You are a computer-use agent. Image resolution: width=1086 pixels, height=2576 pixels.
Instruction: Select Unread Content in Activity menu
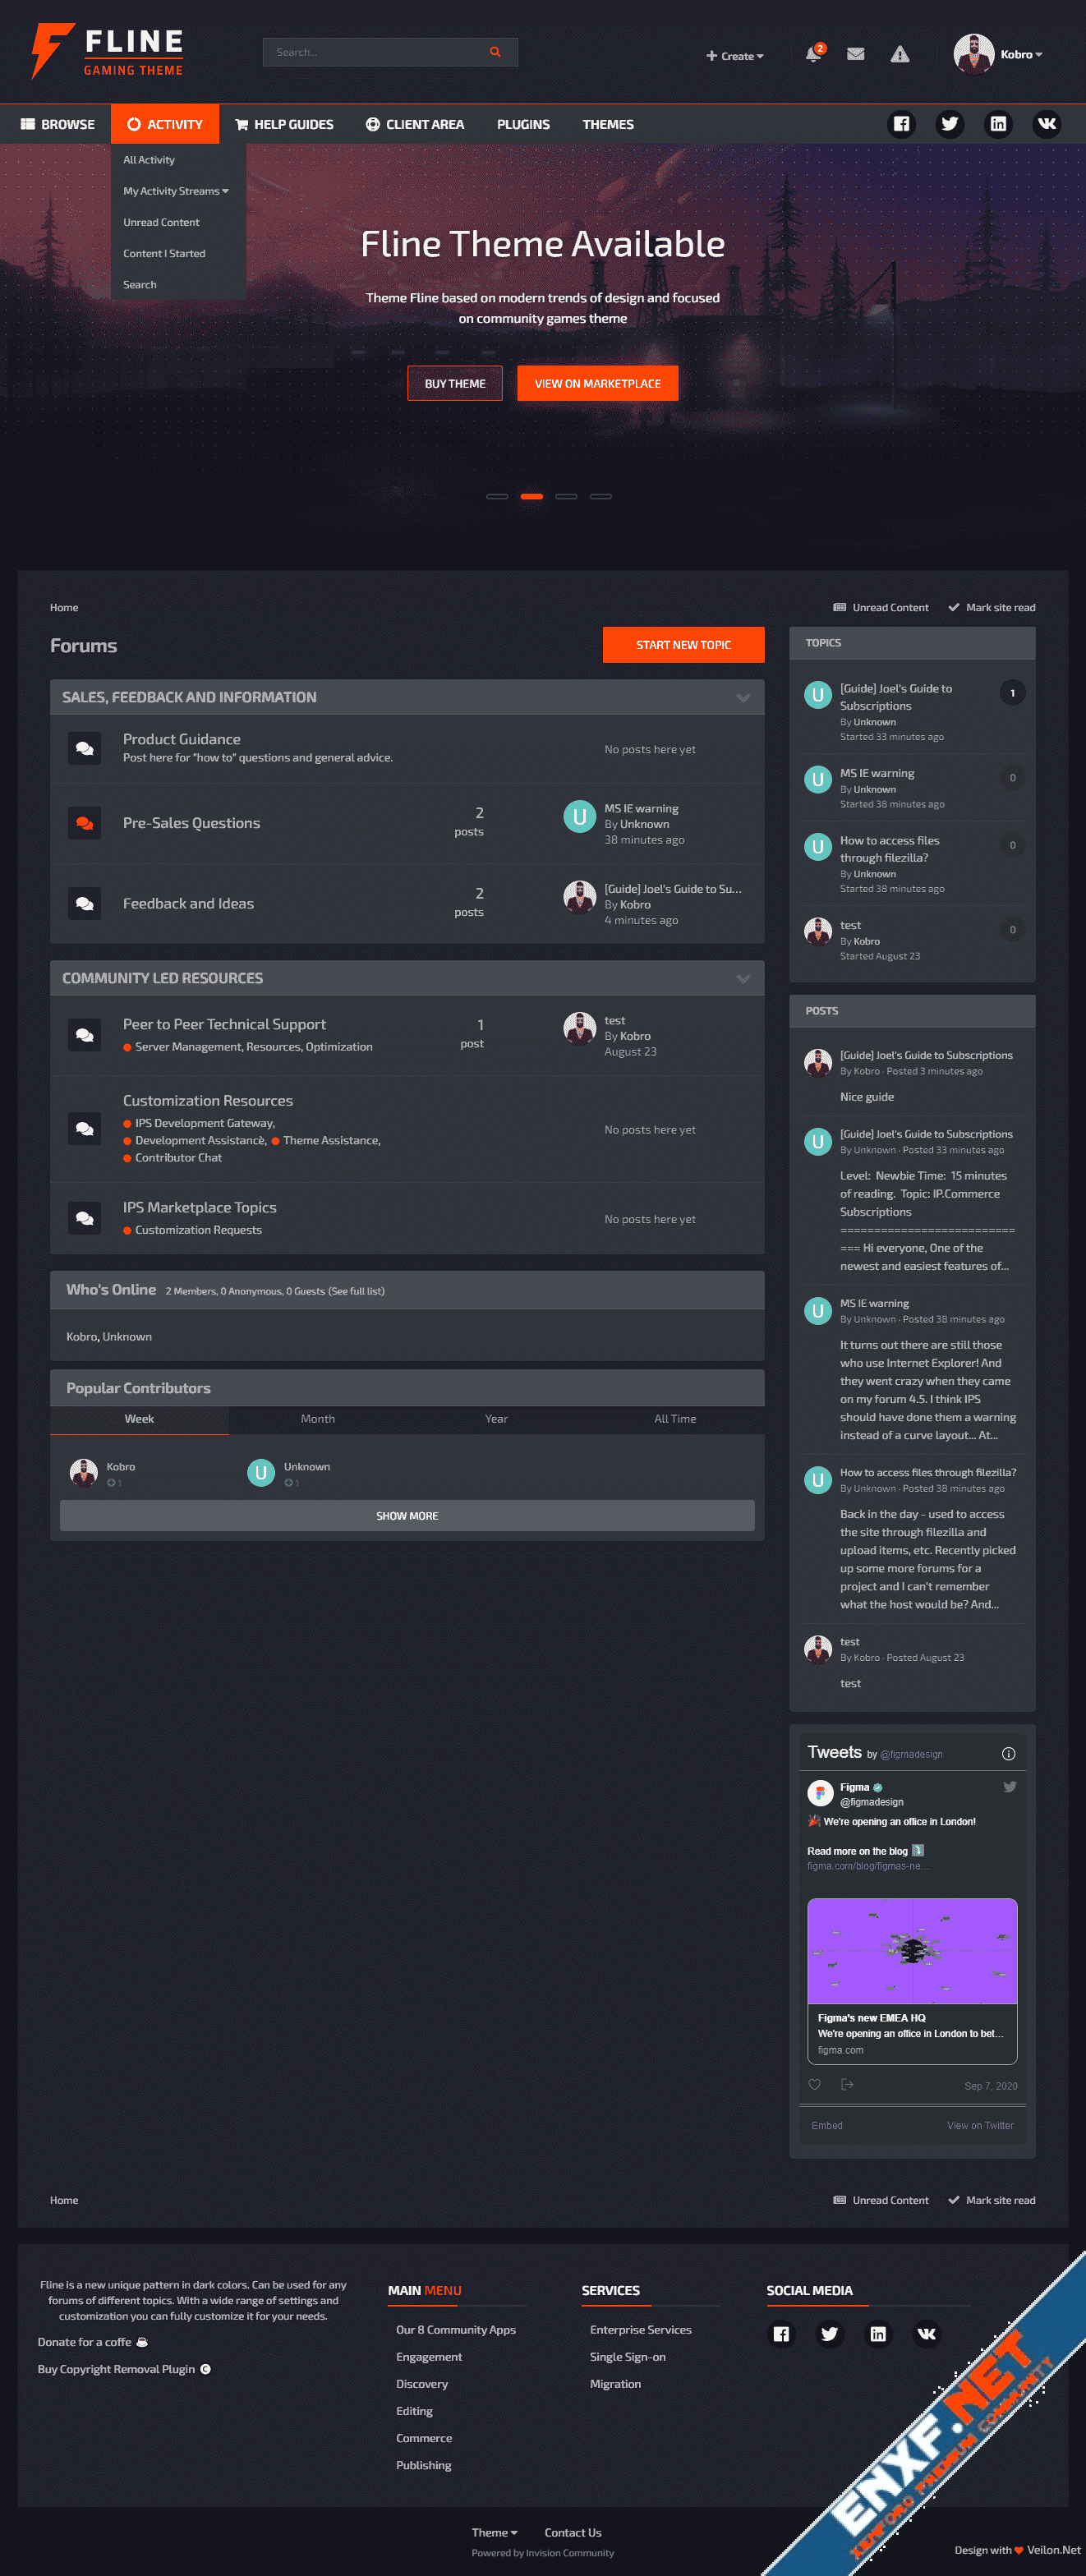tap(161, 222)
